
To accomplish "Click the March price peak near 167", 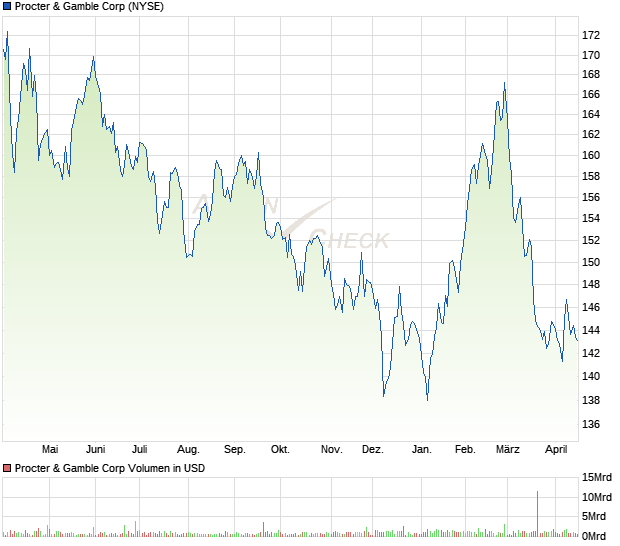I will click(x=504, y=84).
